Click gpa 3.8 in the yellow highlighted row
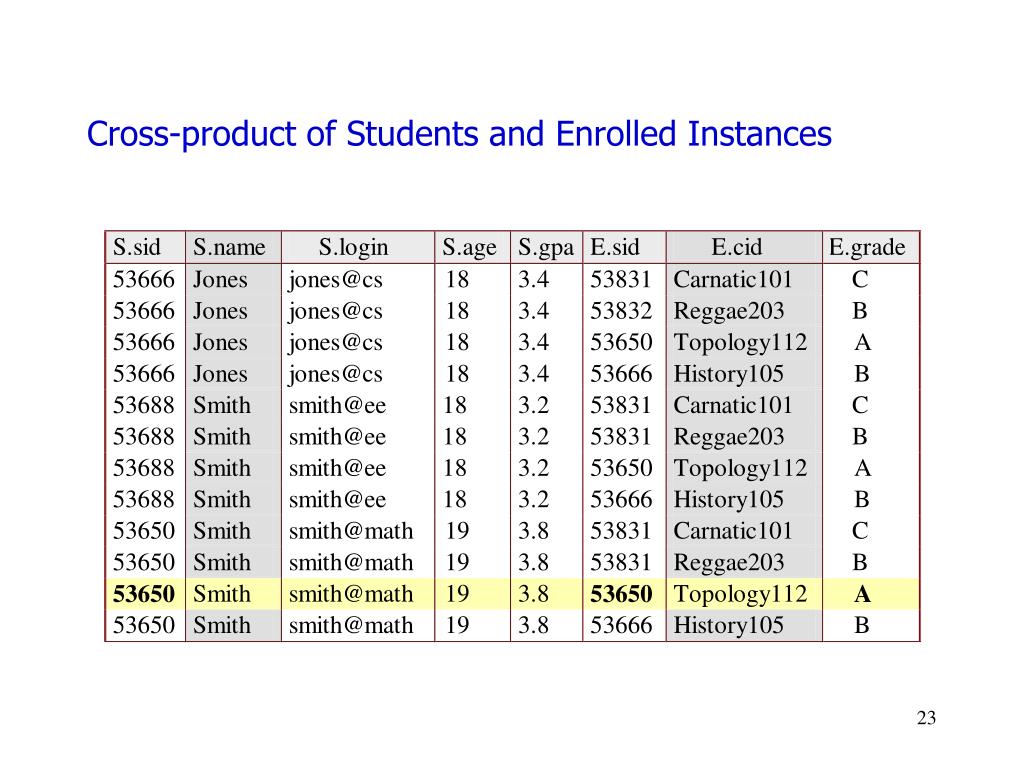1024x768 pixels. click(534, 594)
